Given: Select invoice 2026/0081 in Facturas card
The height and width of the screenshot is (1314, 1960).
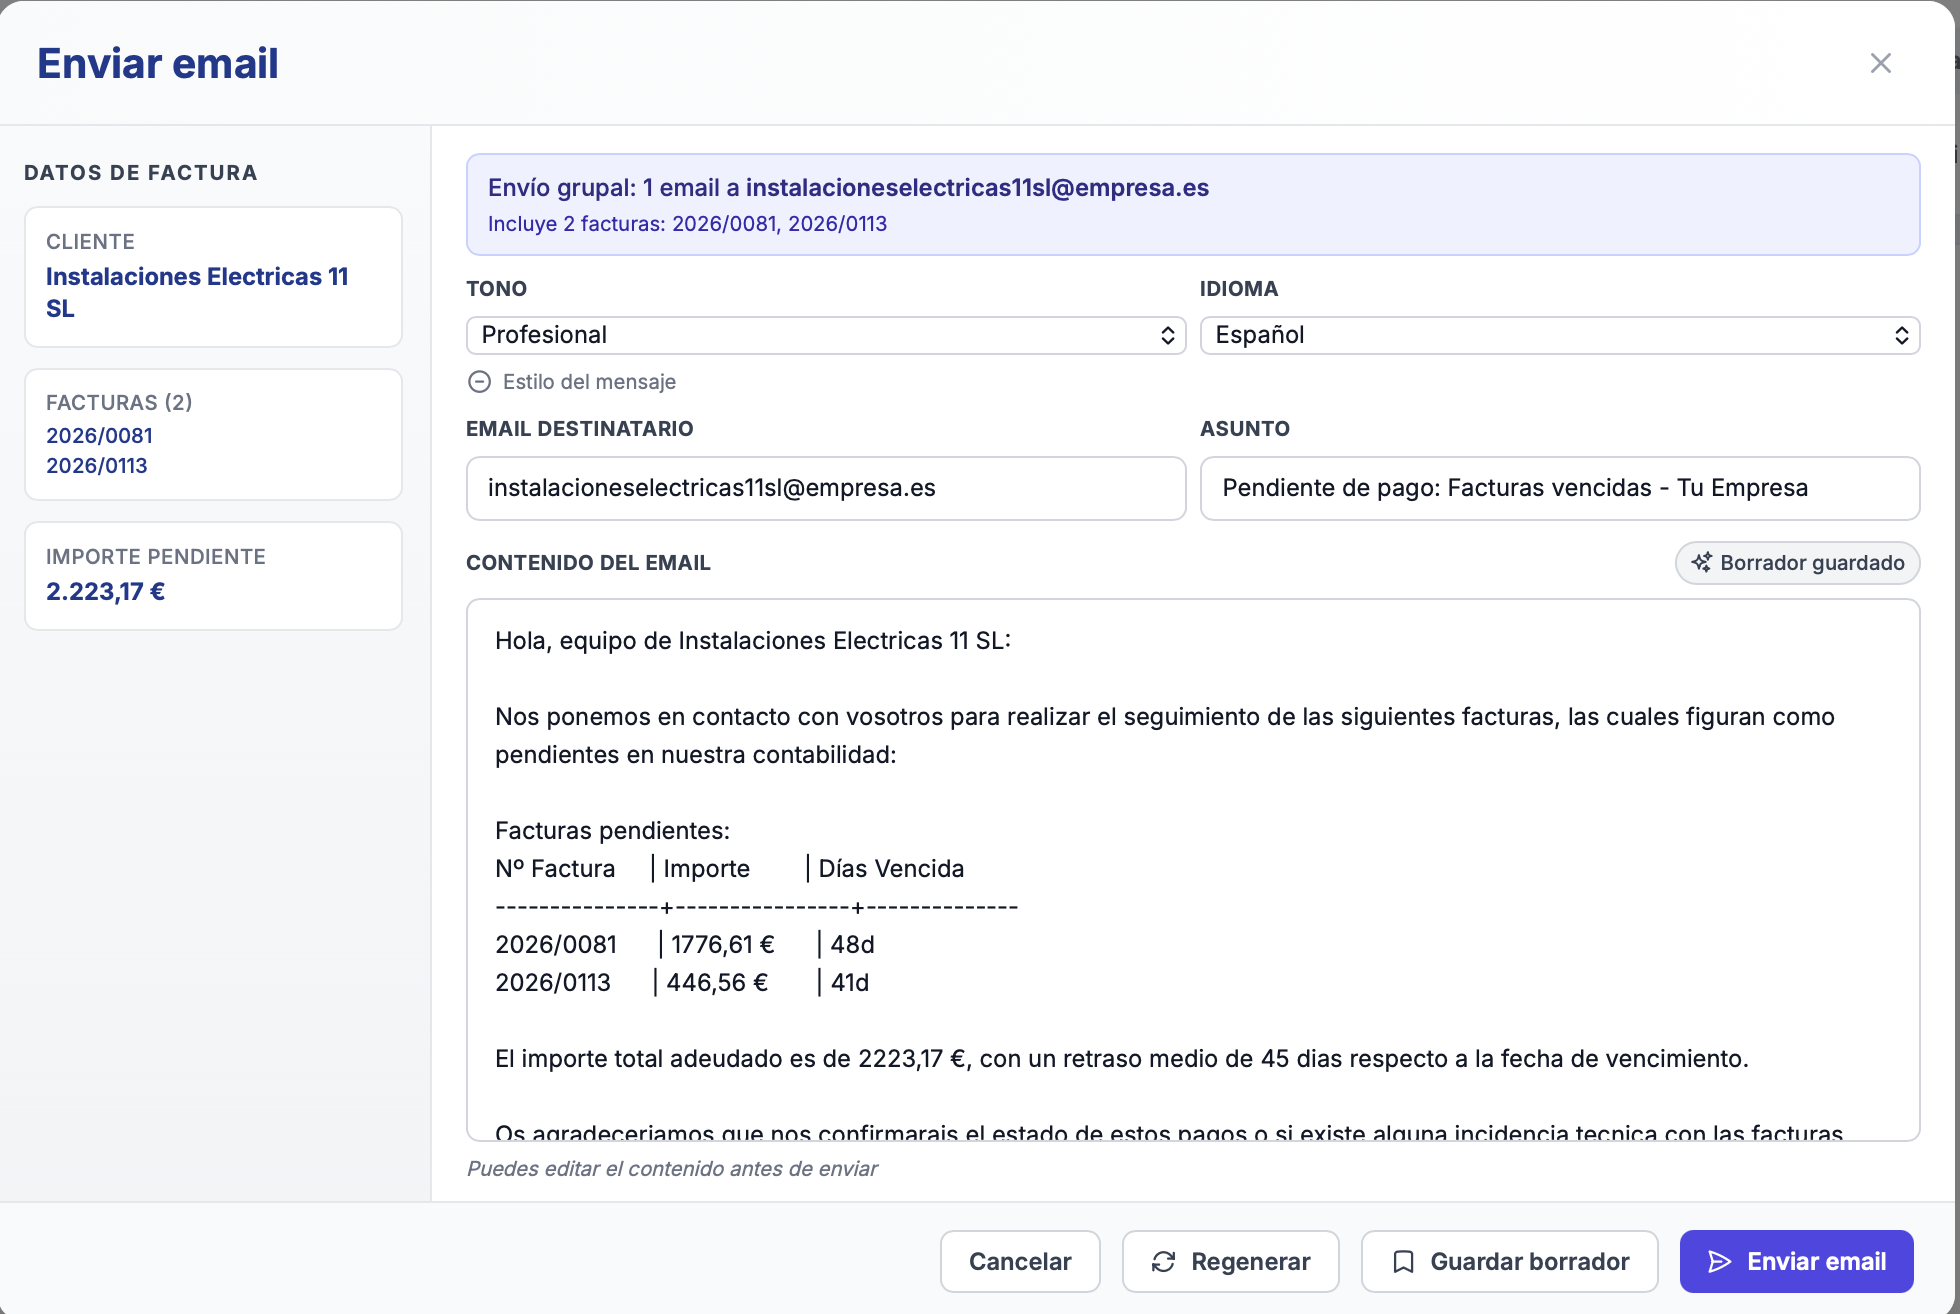Looking at the screenshot, I should pyautogui.click(x=99, y=436).
